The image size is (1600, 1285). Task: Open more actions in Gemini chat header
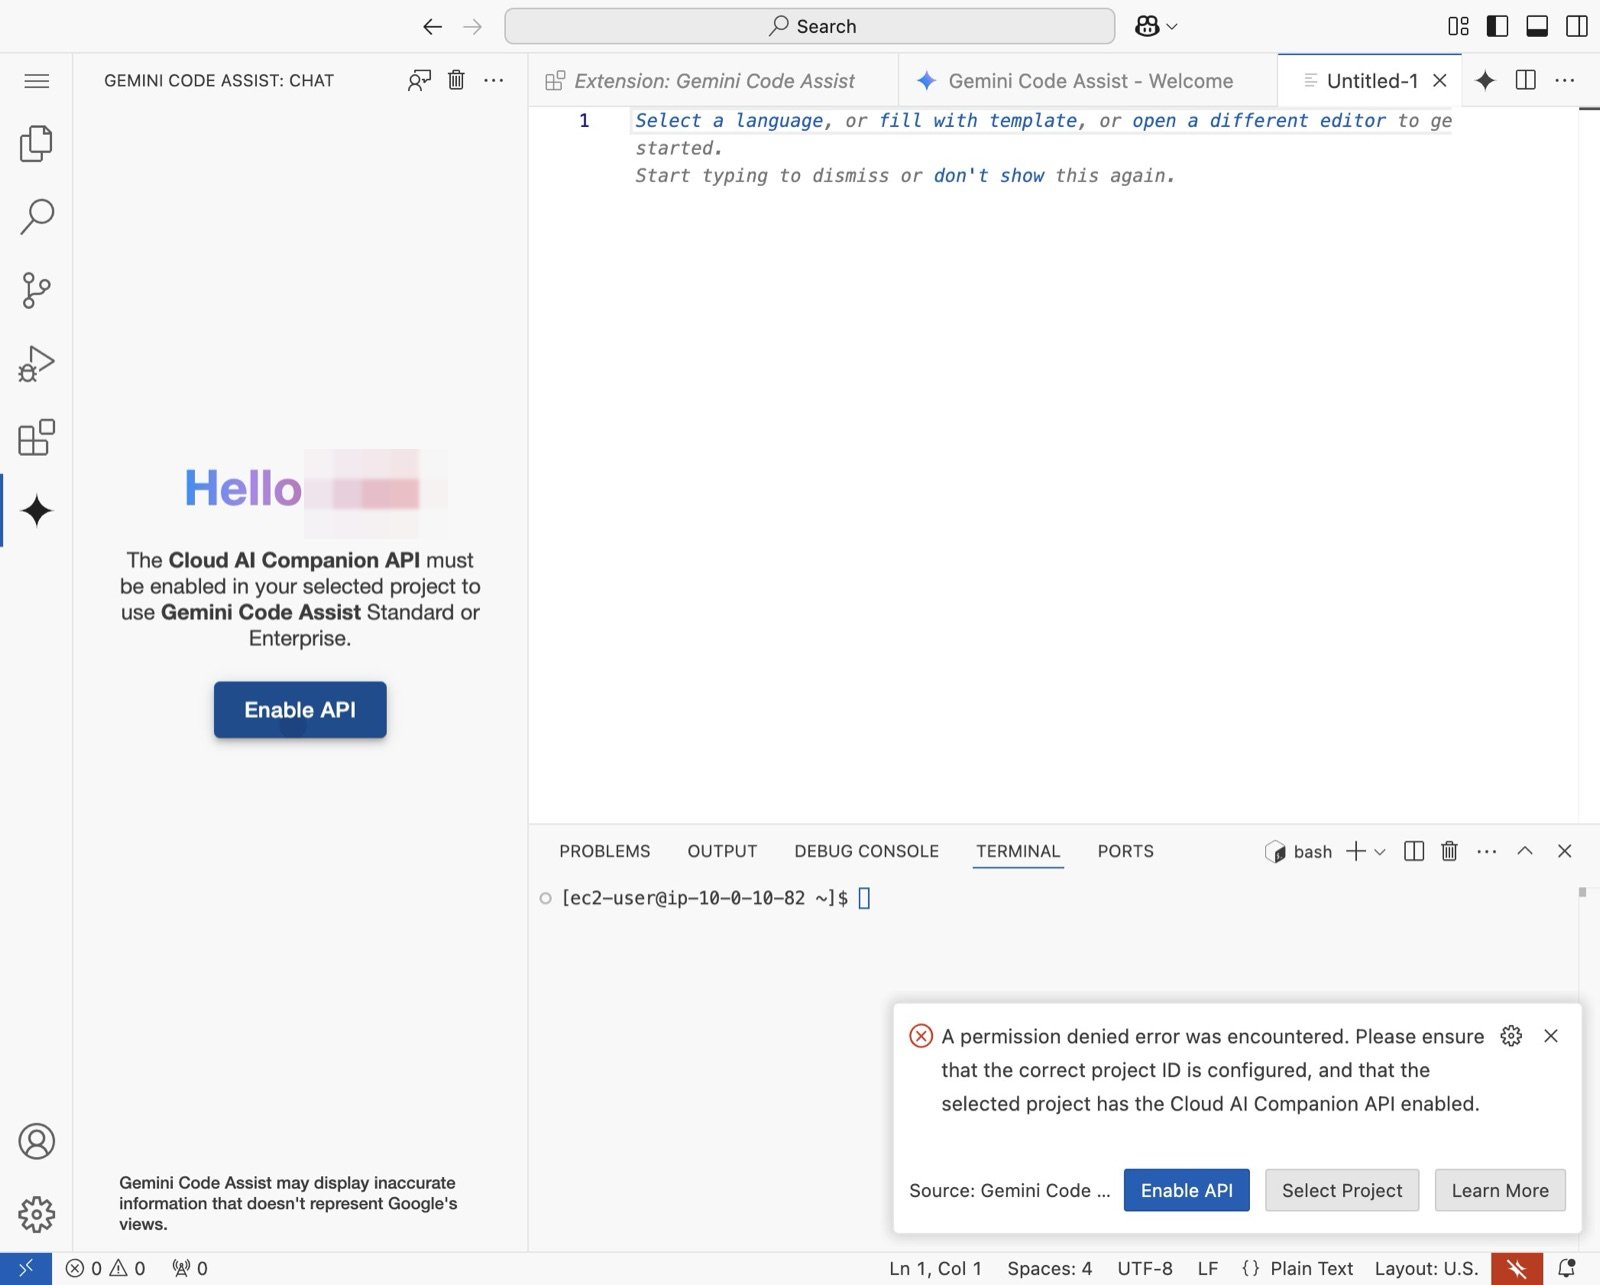click(x=494, y=80)
